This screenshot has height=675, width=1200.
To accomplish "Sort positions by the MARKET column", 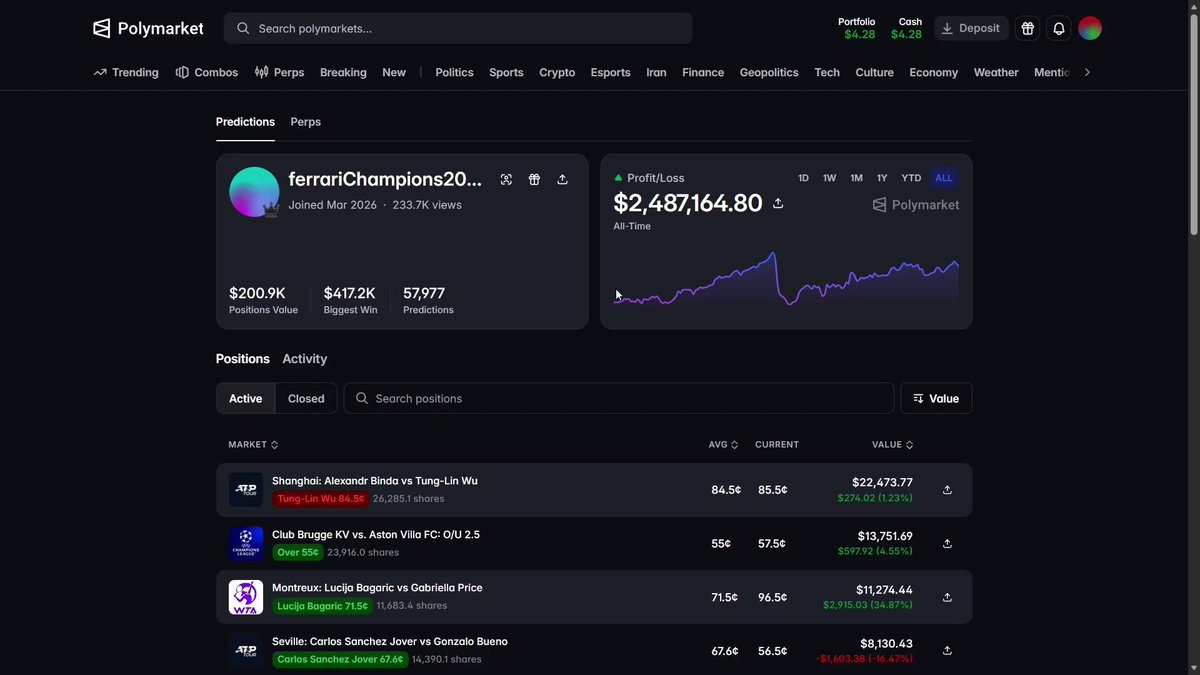I will [x=253, y=444].
